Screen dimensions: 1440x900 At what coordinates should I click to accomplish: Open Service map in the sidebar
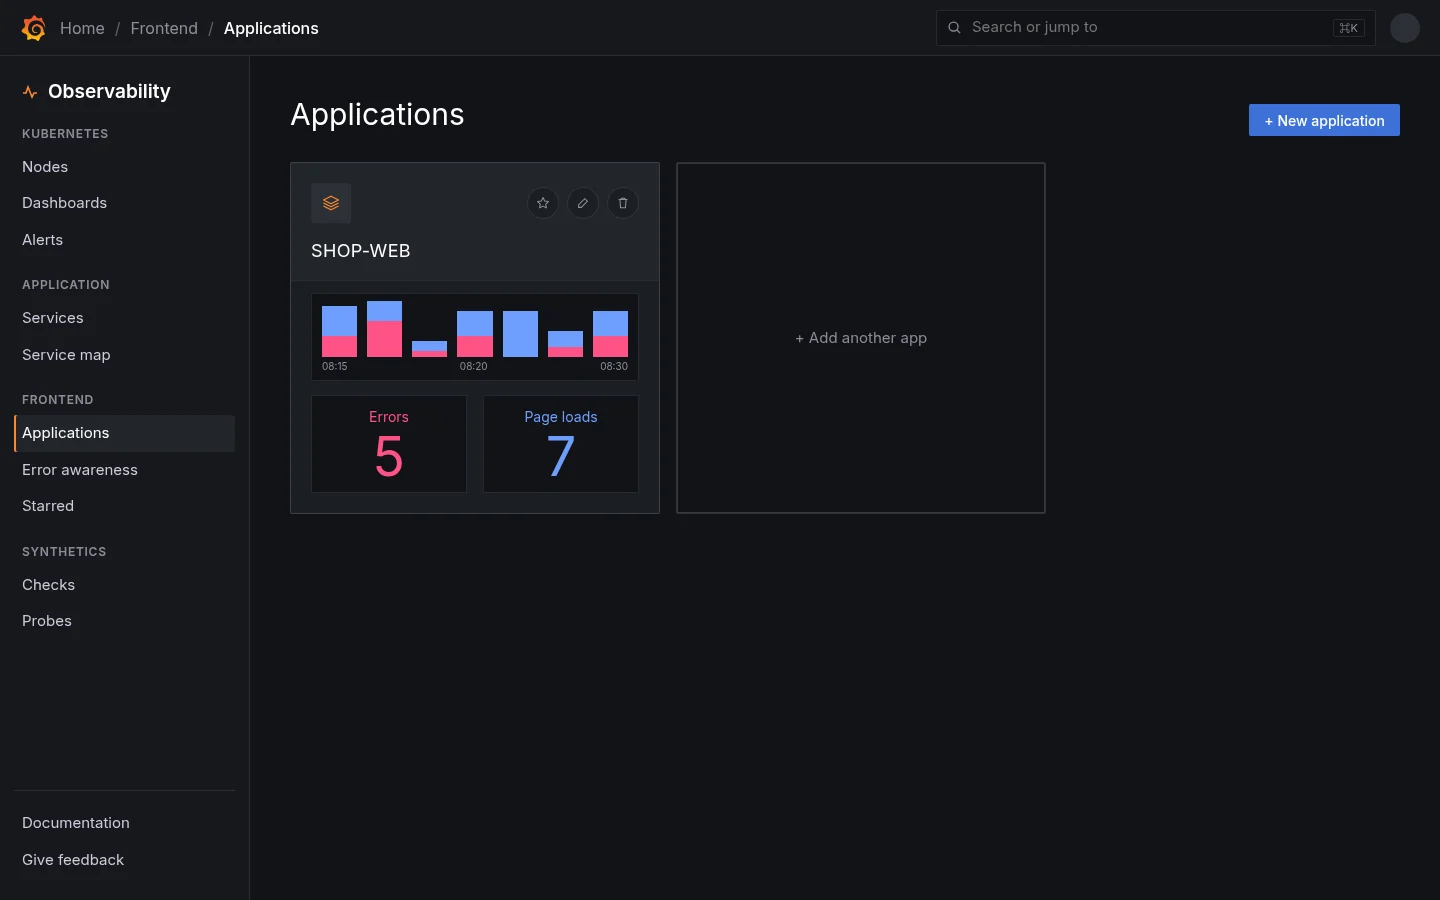(x=124, y=355)
